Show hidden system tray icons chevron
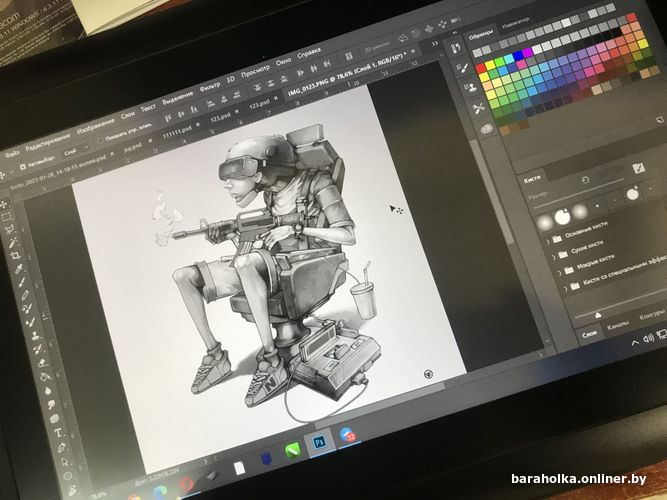 pyautogui.click(x=635, y=342)
